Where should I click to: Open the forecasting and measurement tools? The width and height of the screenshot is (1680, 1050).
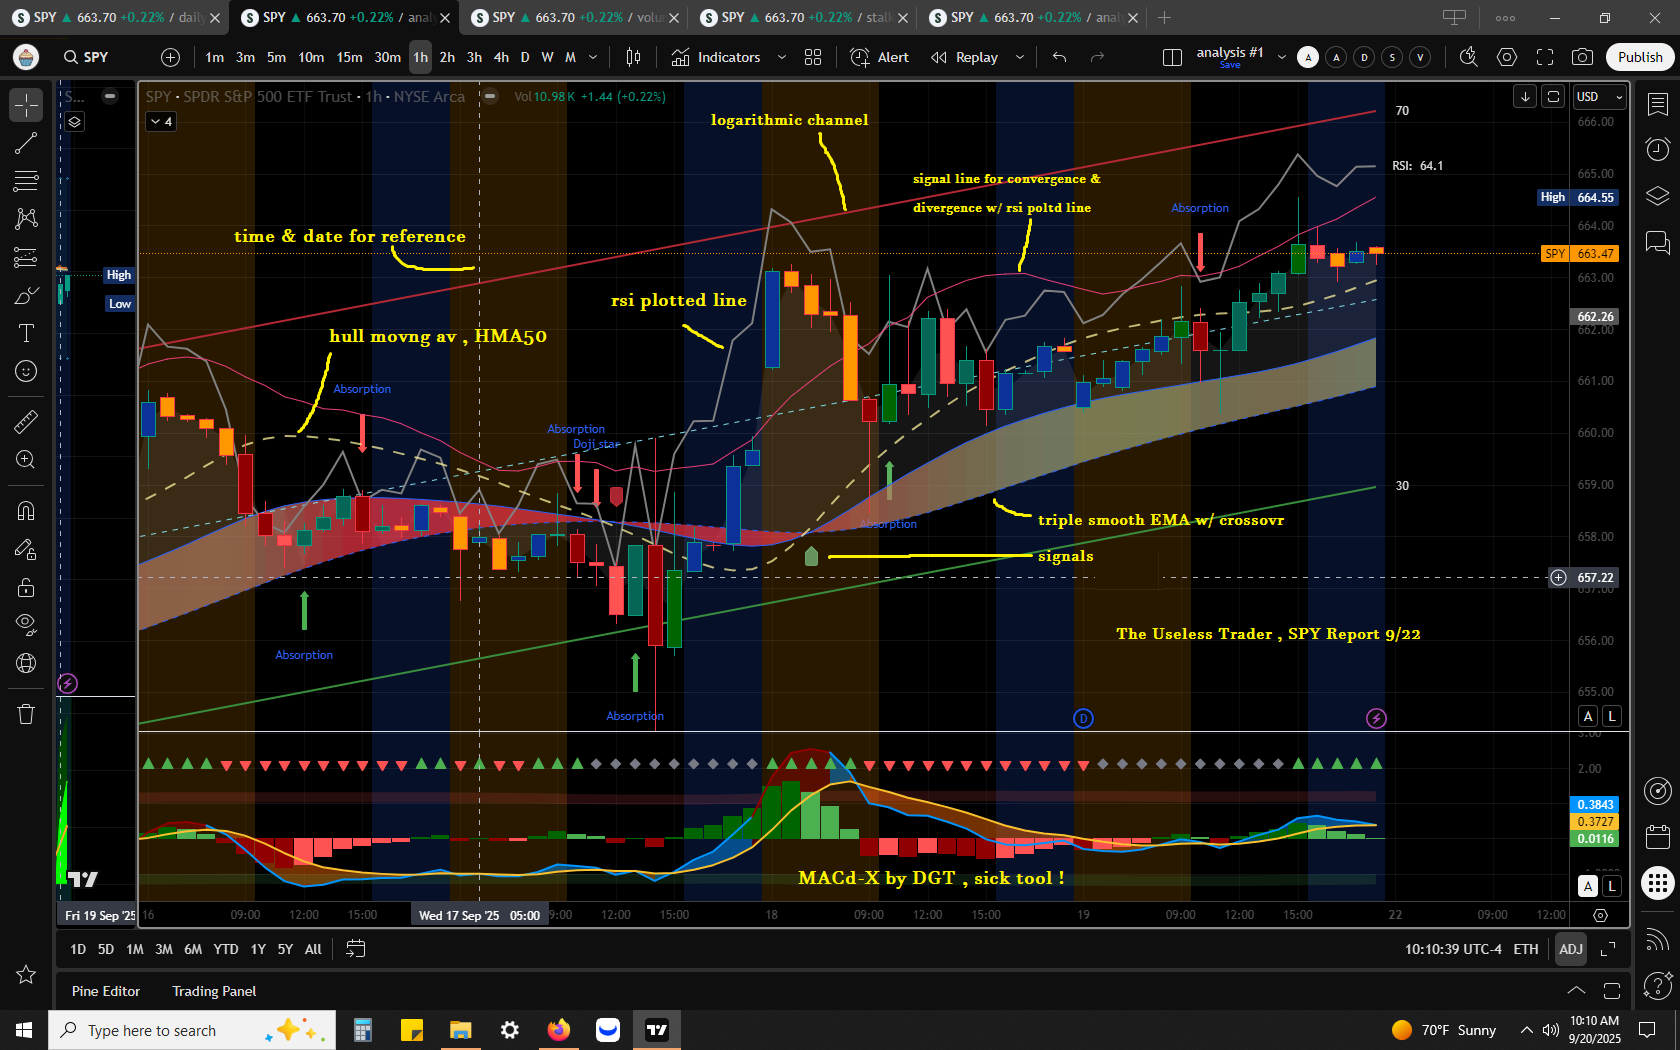(26, 257)
